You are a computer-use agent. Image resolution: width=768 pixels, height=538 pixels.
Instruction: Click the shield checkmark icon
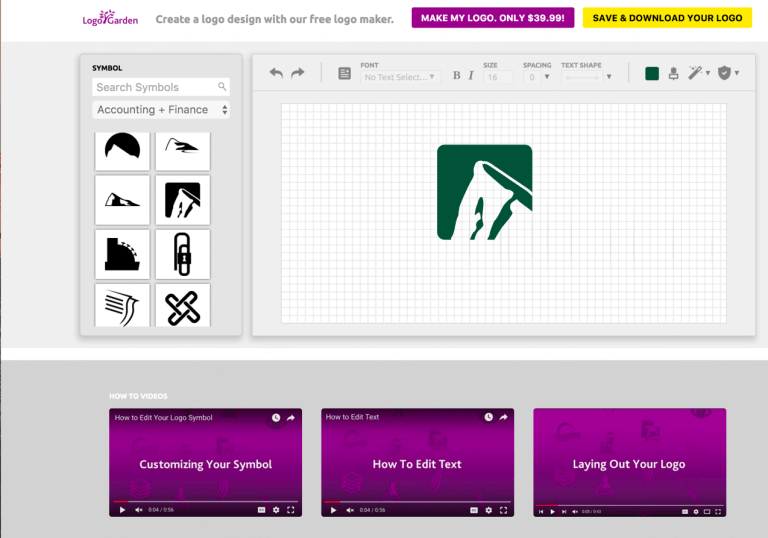coord(724,73)
